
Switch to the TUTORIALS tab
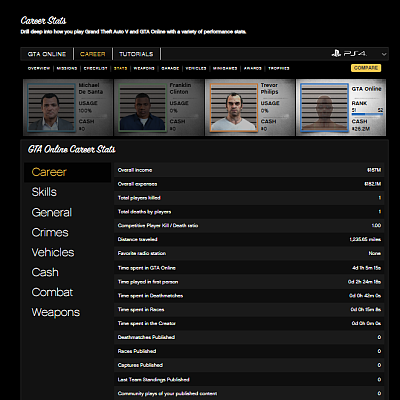[136, 54]
